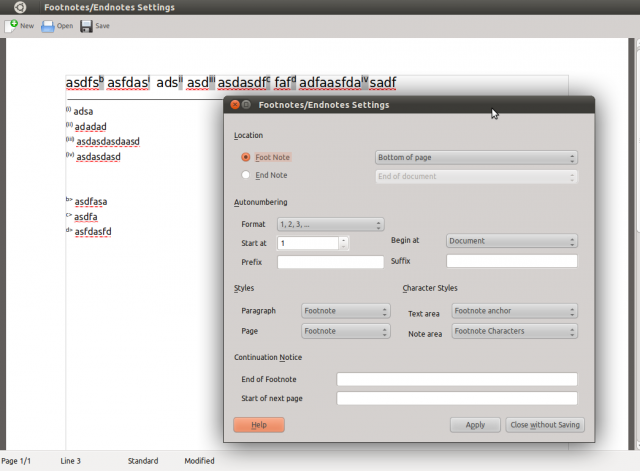Click the New document icon

tap(11, 25)
